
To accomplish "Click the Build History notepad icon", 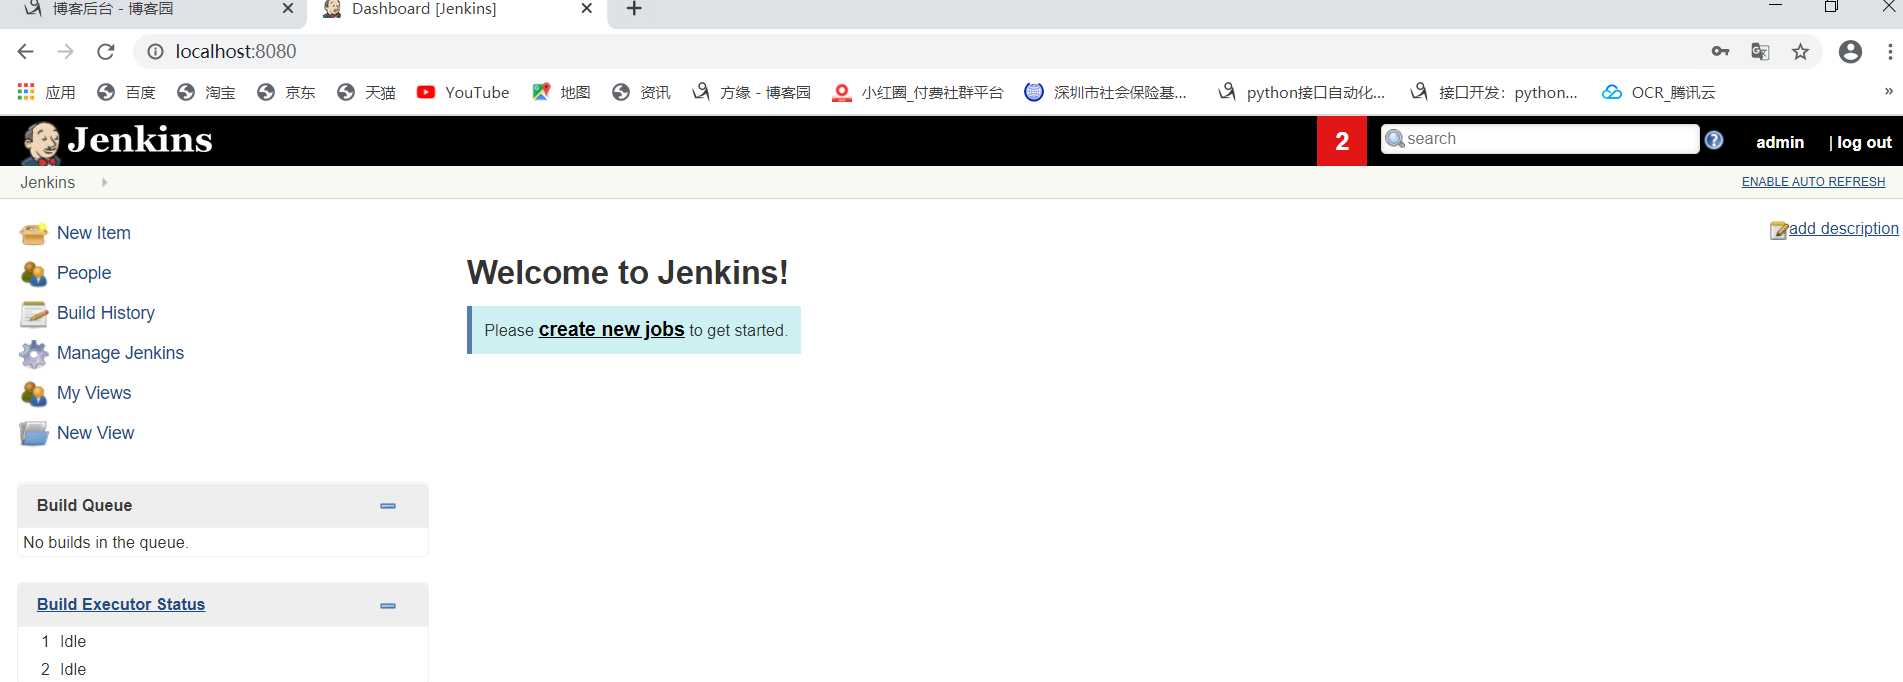I will pyautogui.click(x=34, y=314).
